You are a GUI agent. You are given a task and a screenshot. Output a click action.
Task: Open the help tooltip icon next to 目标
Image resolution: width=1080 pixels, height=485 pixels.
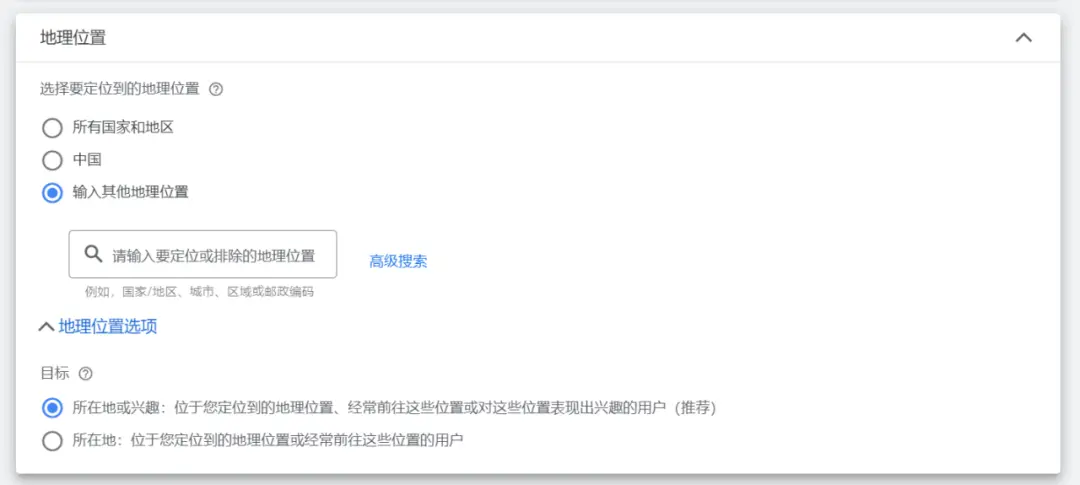point(86,374)
